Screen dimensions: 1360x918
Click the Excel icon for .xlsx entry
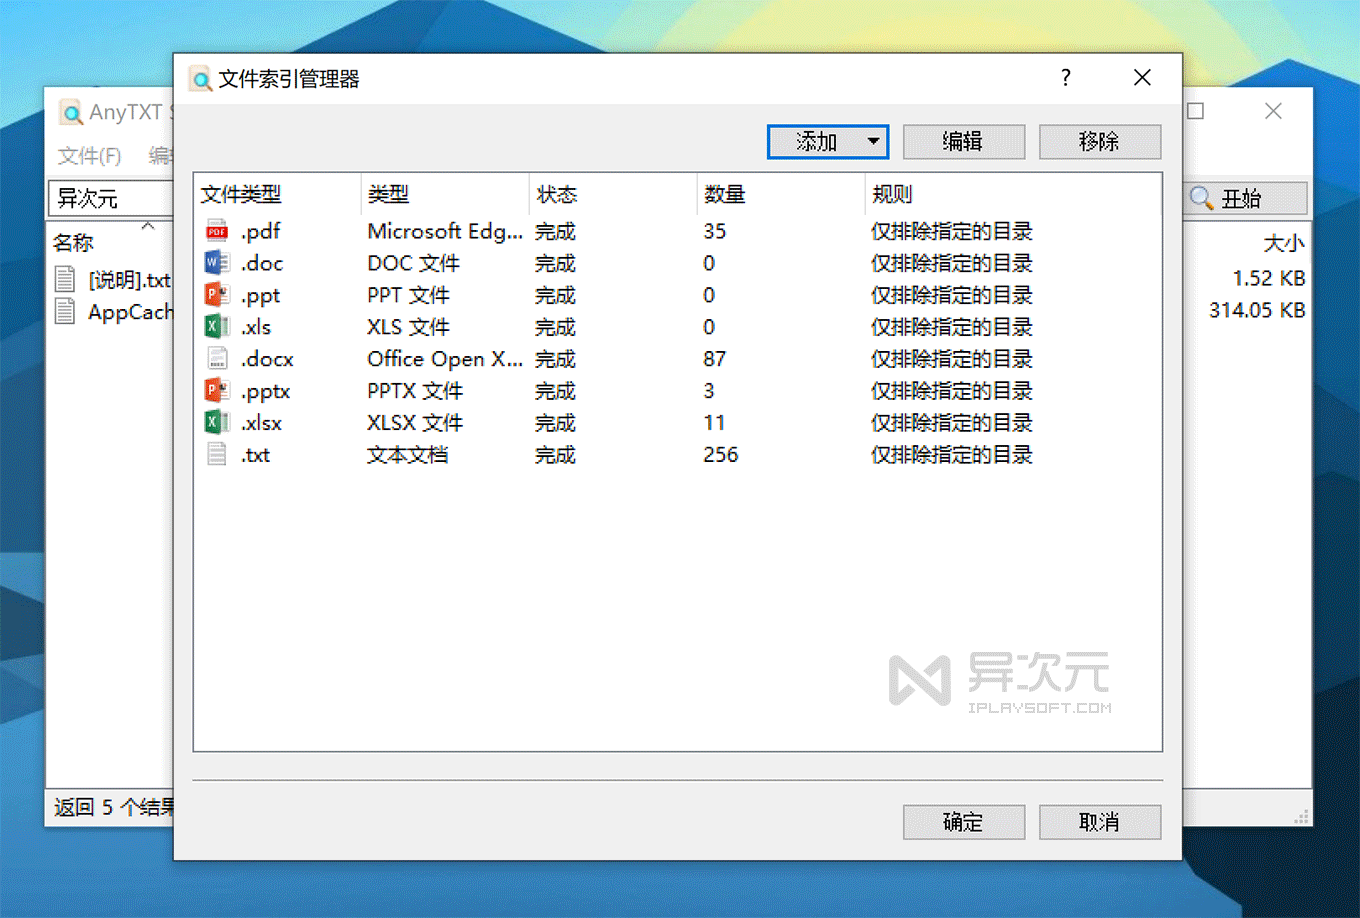point(217,422)
